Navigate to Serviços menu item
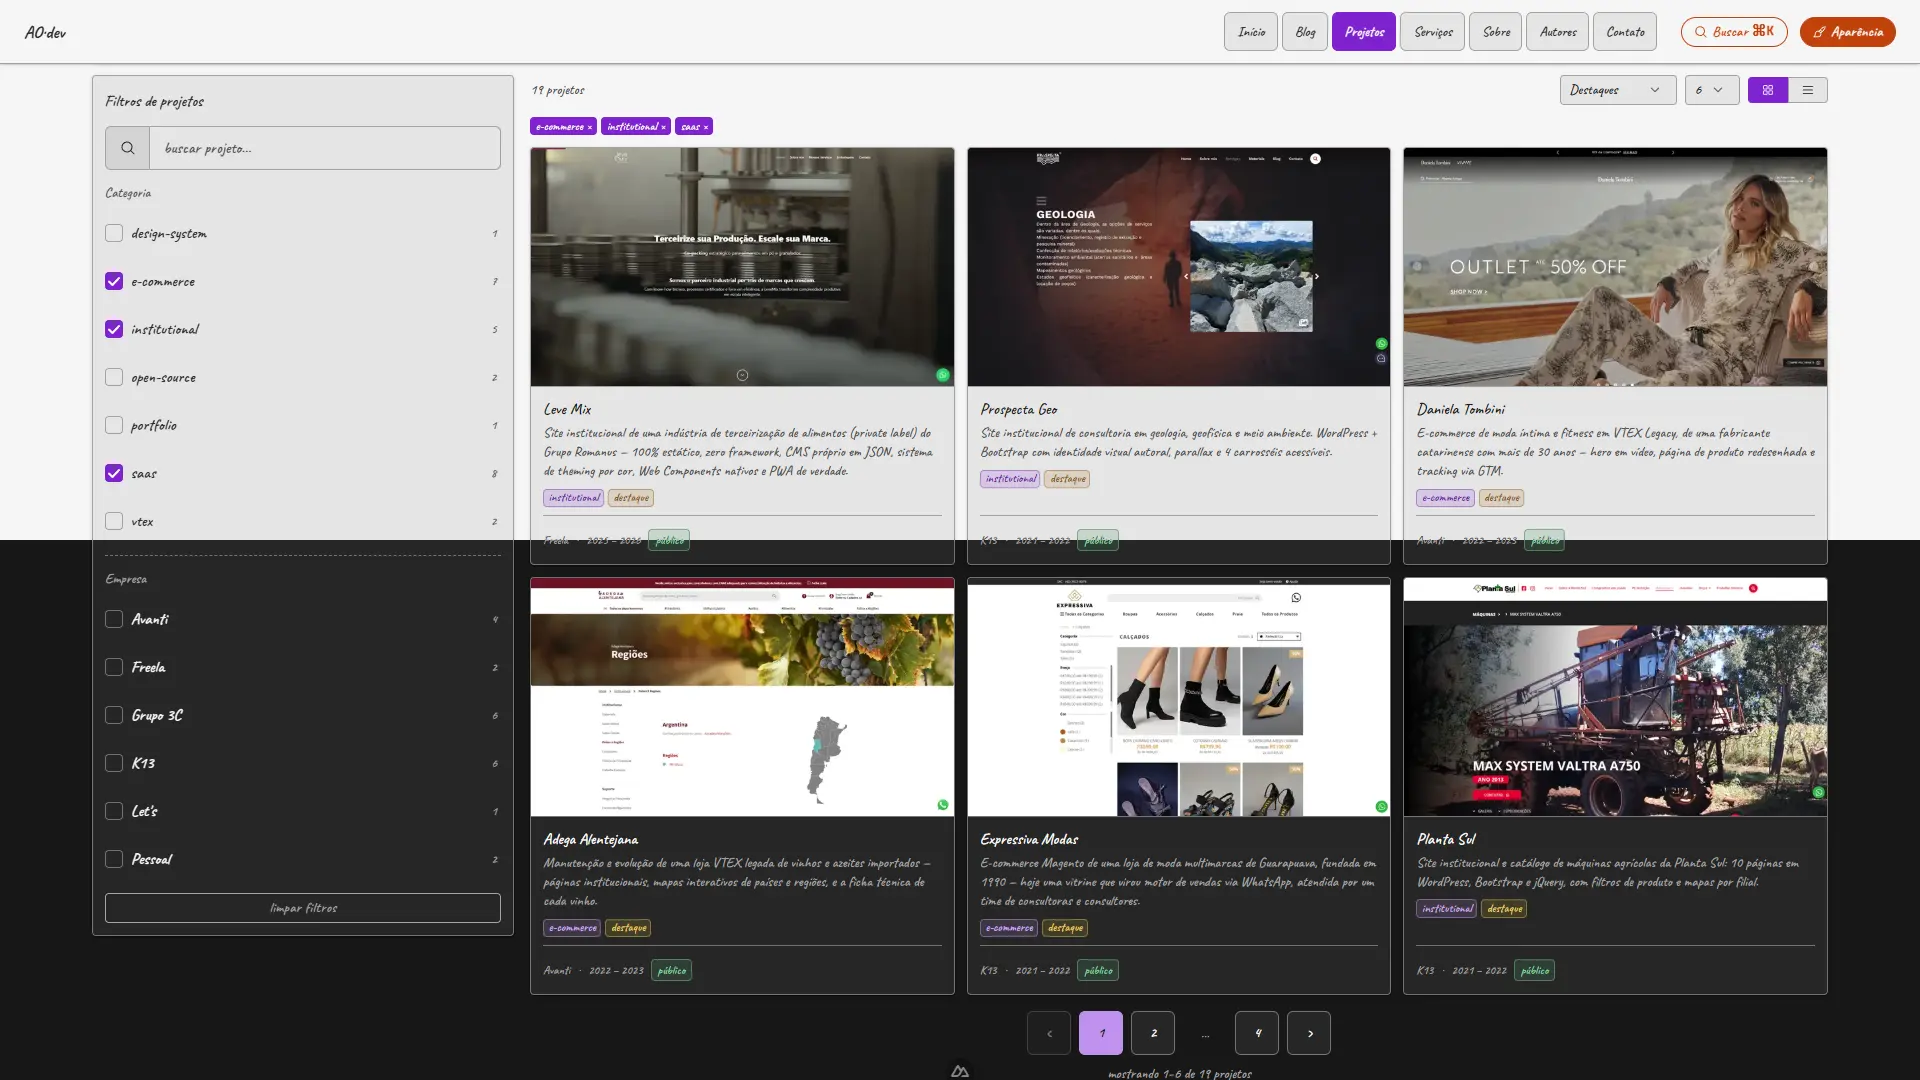This screenshot has height=1080, width=1920. coord(1432,32)
